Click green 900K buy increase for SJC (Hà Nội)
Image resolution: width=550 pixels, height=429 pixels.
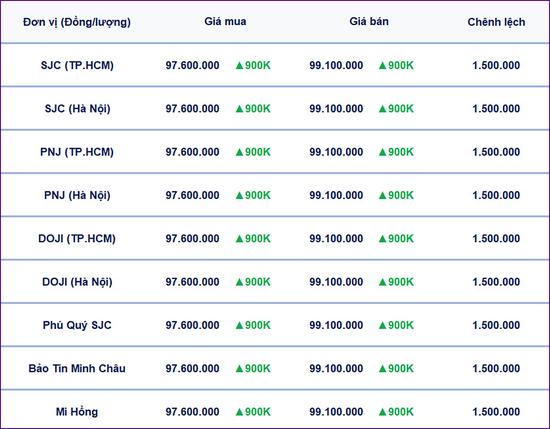pos(253,109)
